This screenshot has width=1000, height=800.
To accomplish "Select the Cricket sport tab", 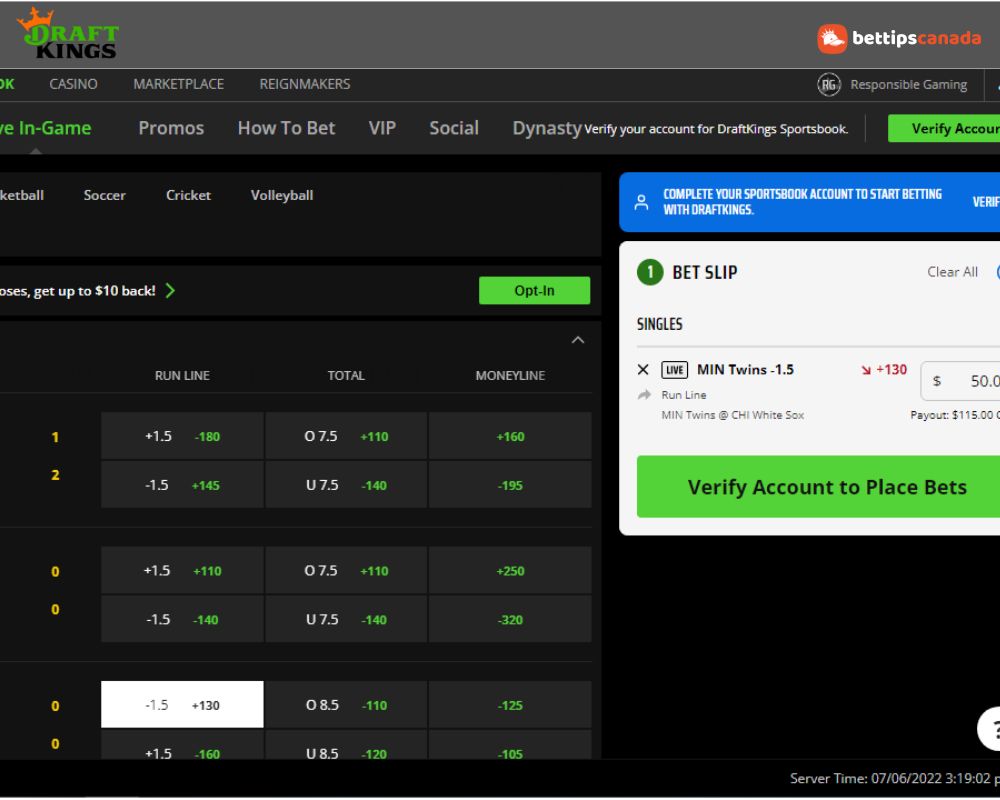I will [188, 195].
